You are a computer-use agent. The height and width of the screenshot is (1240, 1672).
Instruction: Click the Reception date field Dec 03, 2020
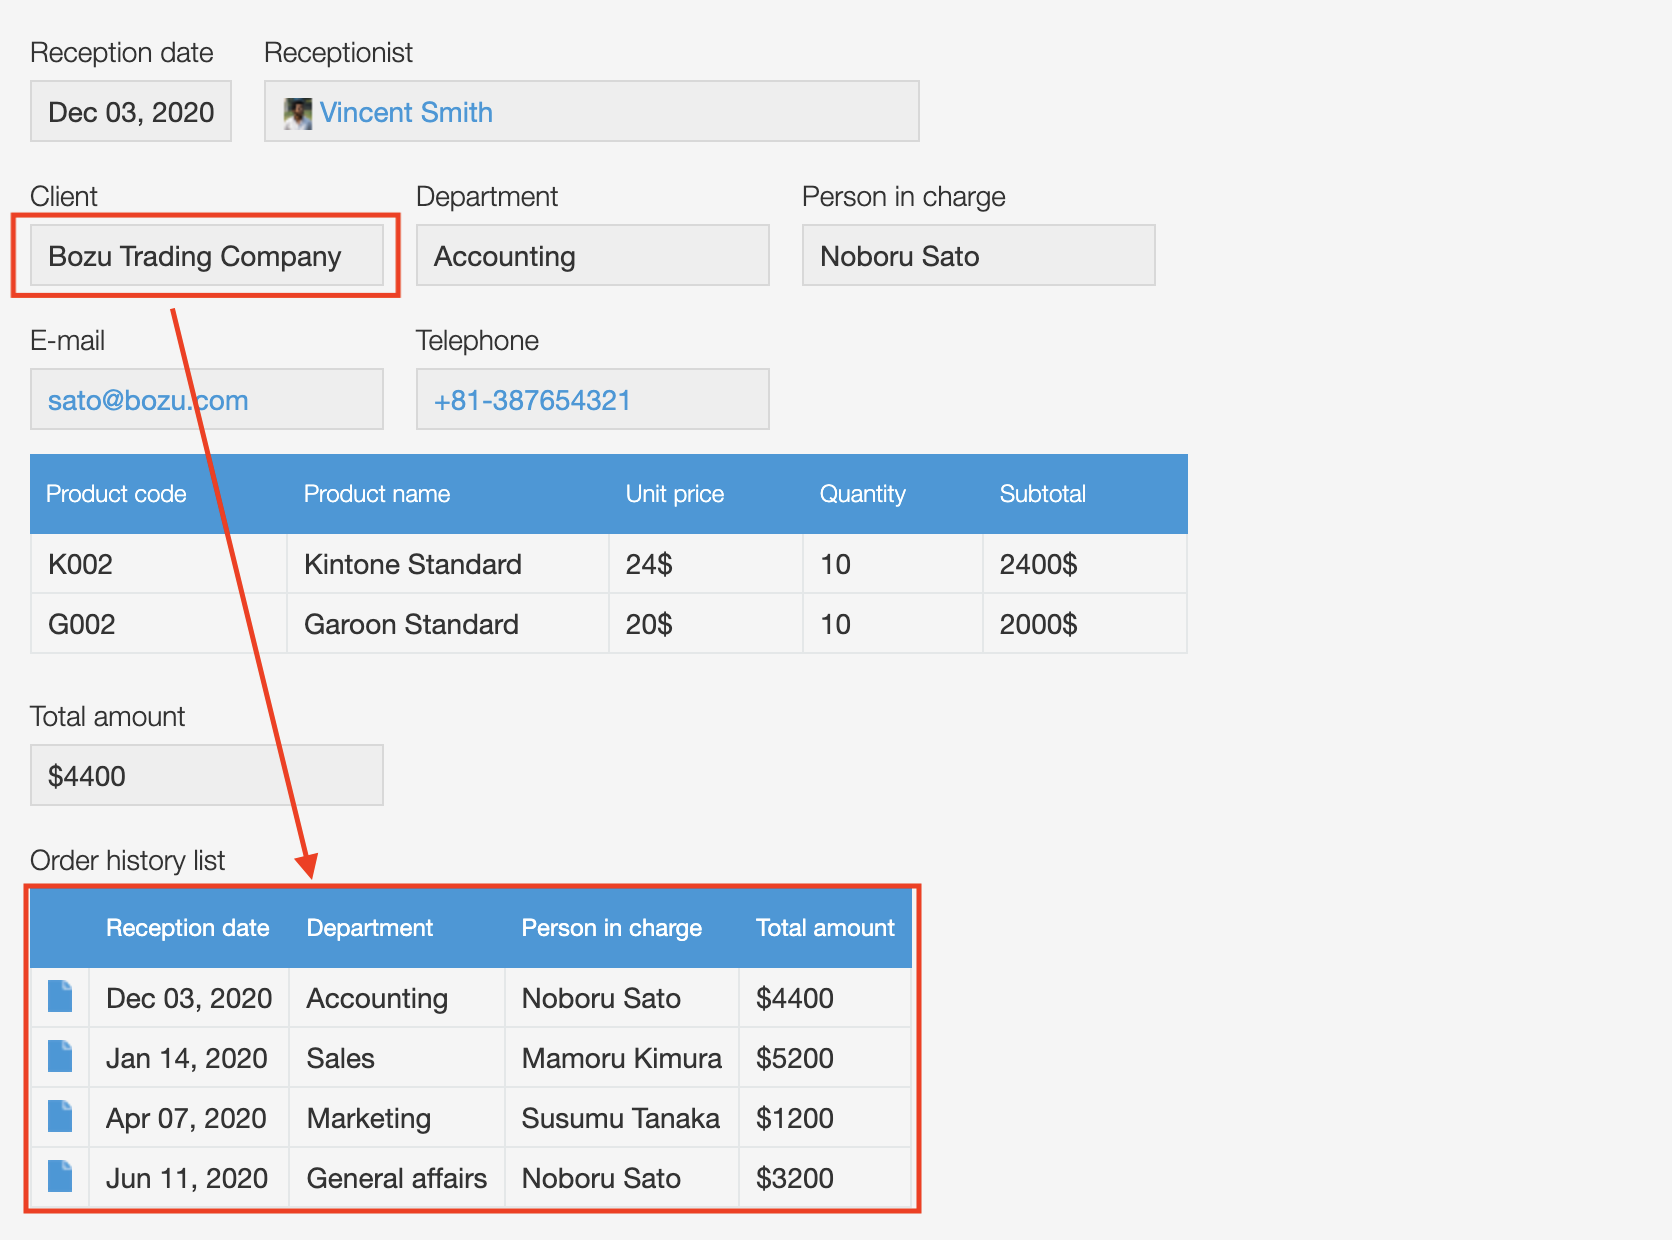131,112
